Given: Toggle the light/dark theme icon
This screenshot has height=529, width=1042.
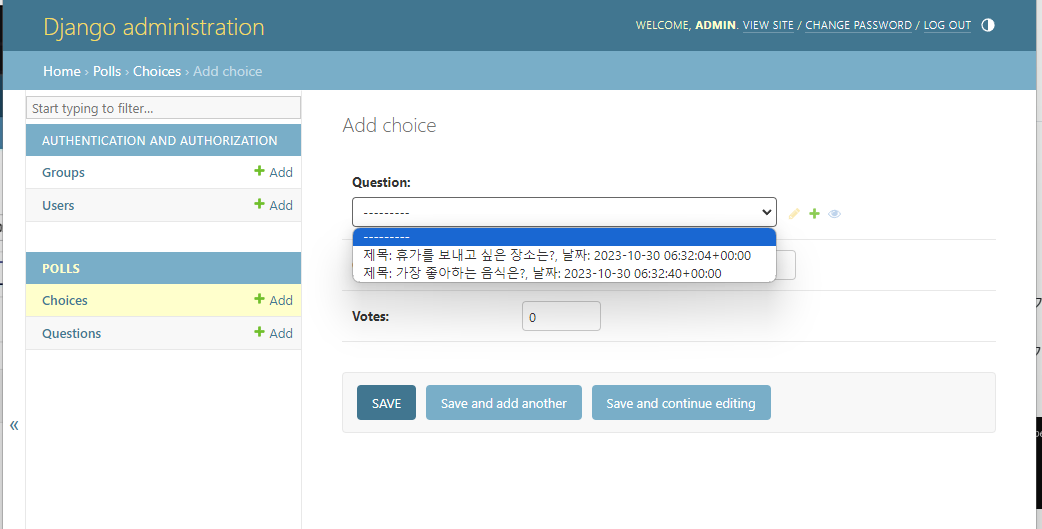Looking at the screenshot, I should pyautogui.click(x=988, y=25).
